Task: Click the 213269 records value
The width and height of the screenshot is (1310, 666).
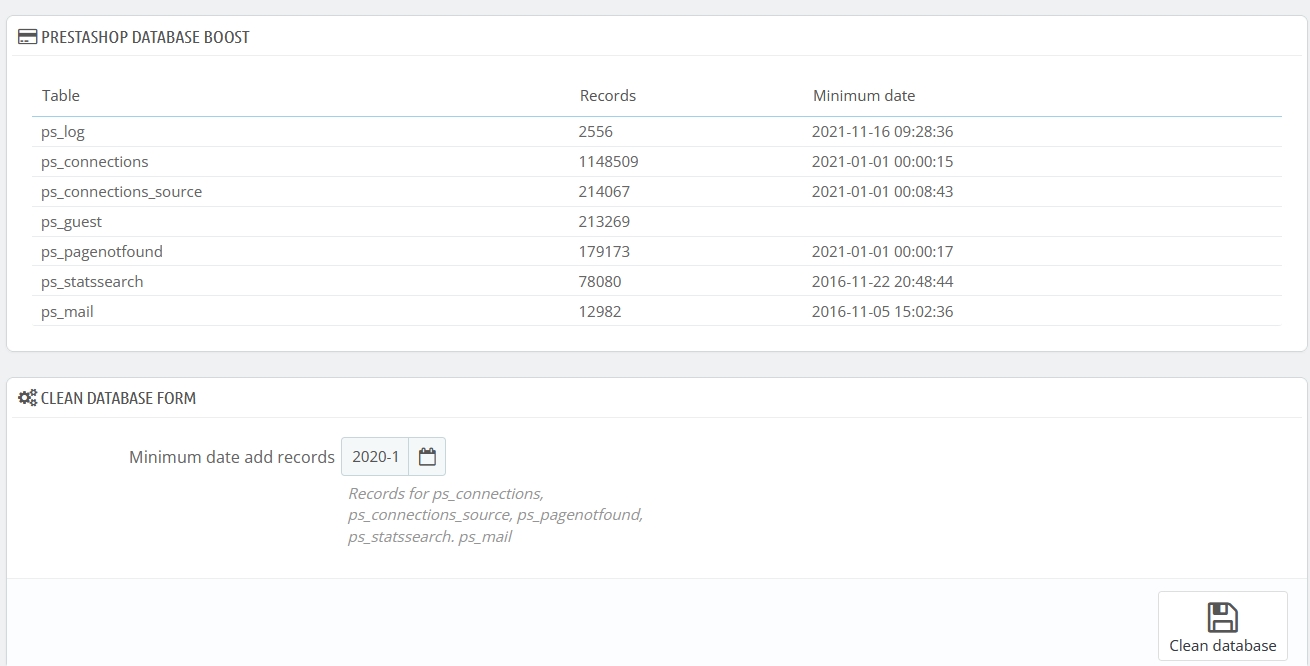Action: pos(605,222)
